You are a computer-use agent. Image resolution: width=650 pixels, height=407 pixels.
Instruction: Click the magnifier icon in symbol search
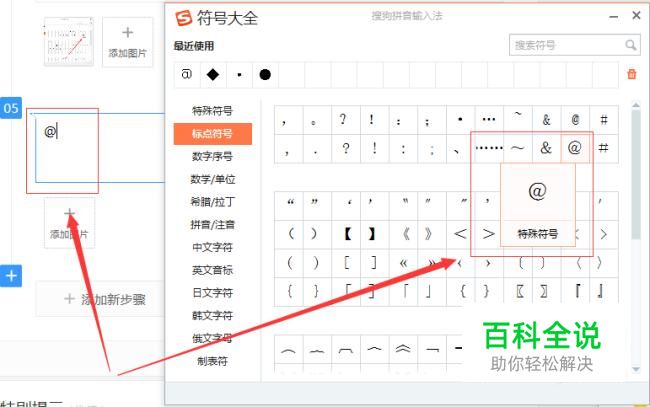(631, 45)
